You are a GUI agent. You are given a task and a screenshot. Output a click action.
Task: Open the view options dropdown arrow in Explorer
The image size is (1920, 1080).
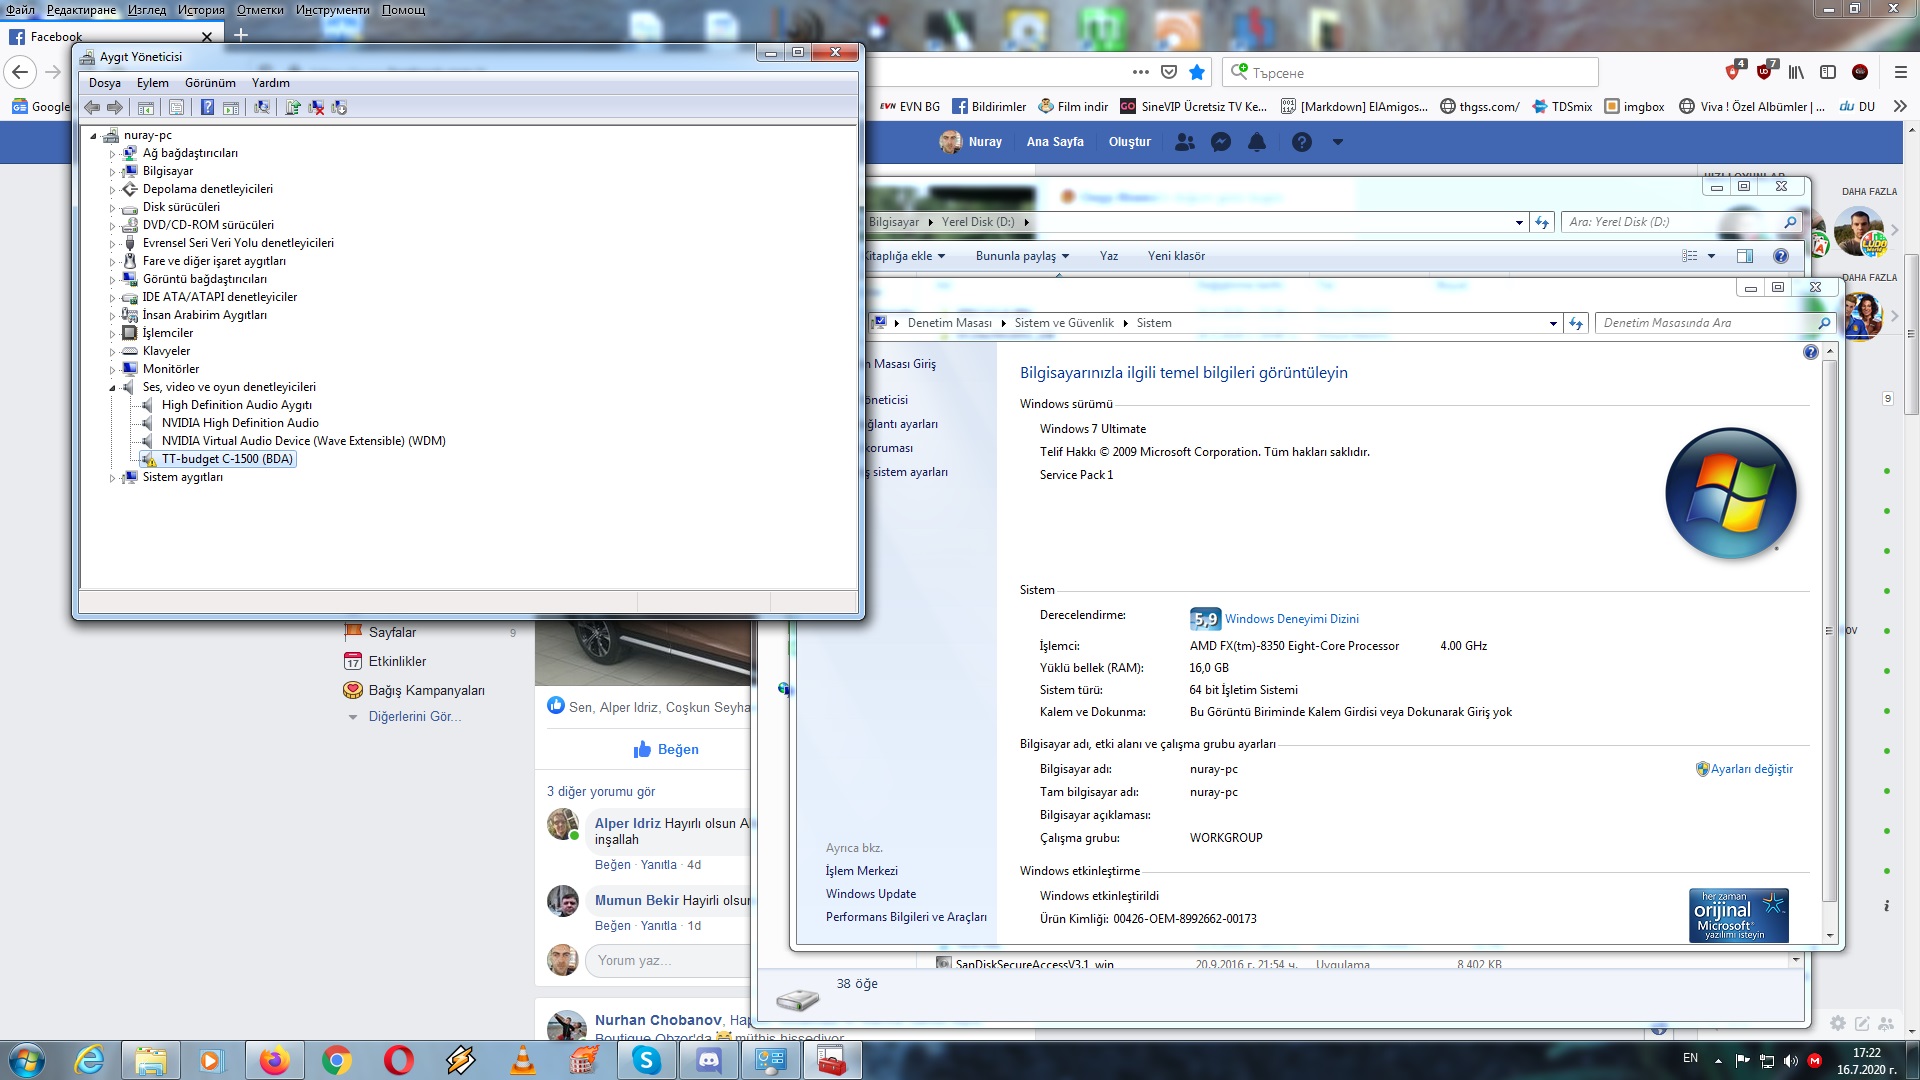1711,256
